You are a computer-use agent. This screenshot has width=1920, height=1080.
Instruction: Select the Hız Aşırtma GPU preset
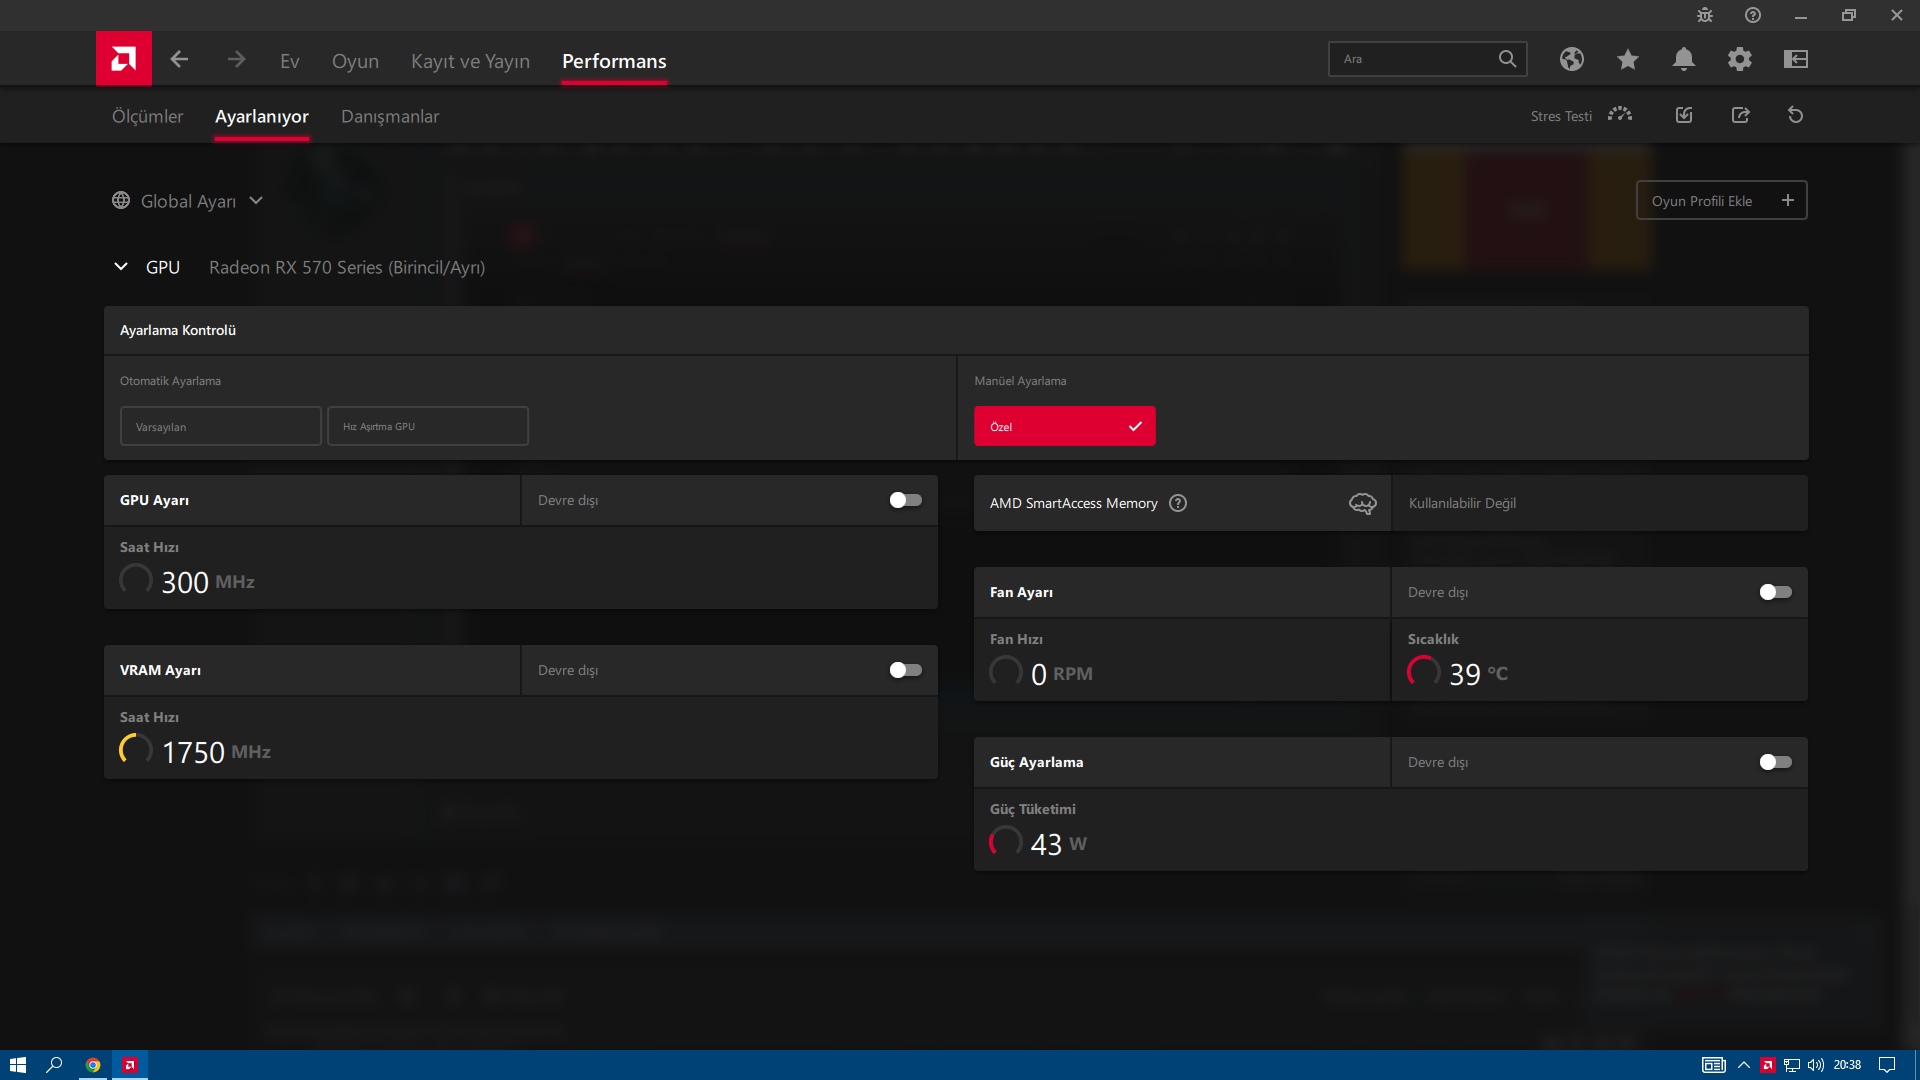(x=427, y=426)
